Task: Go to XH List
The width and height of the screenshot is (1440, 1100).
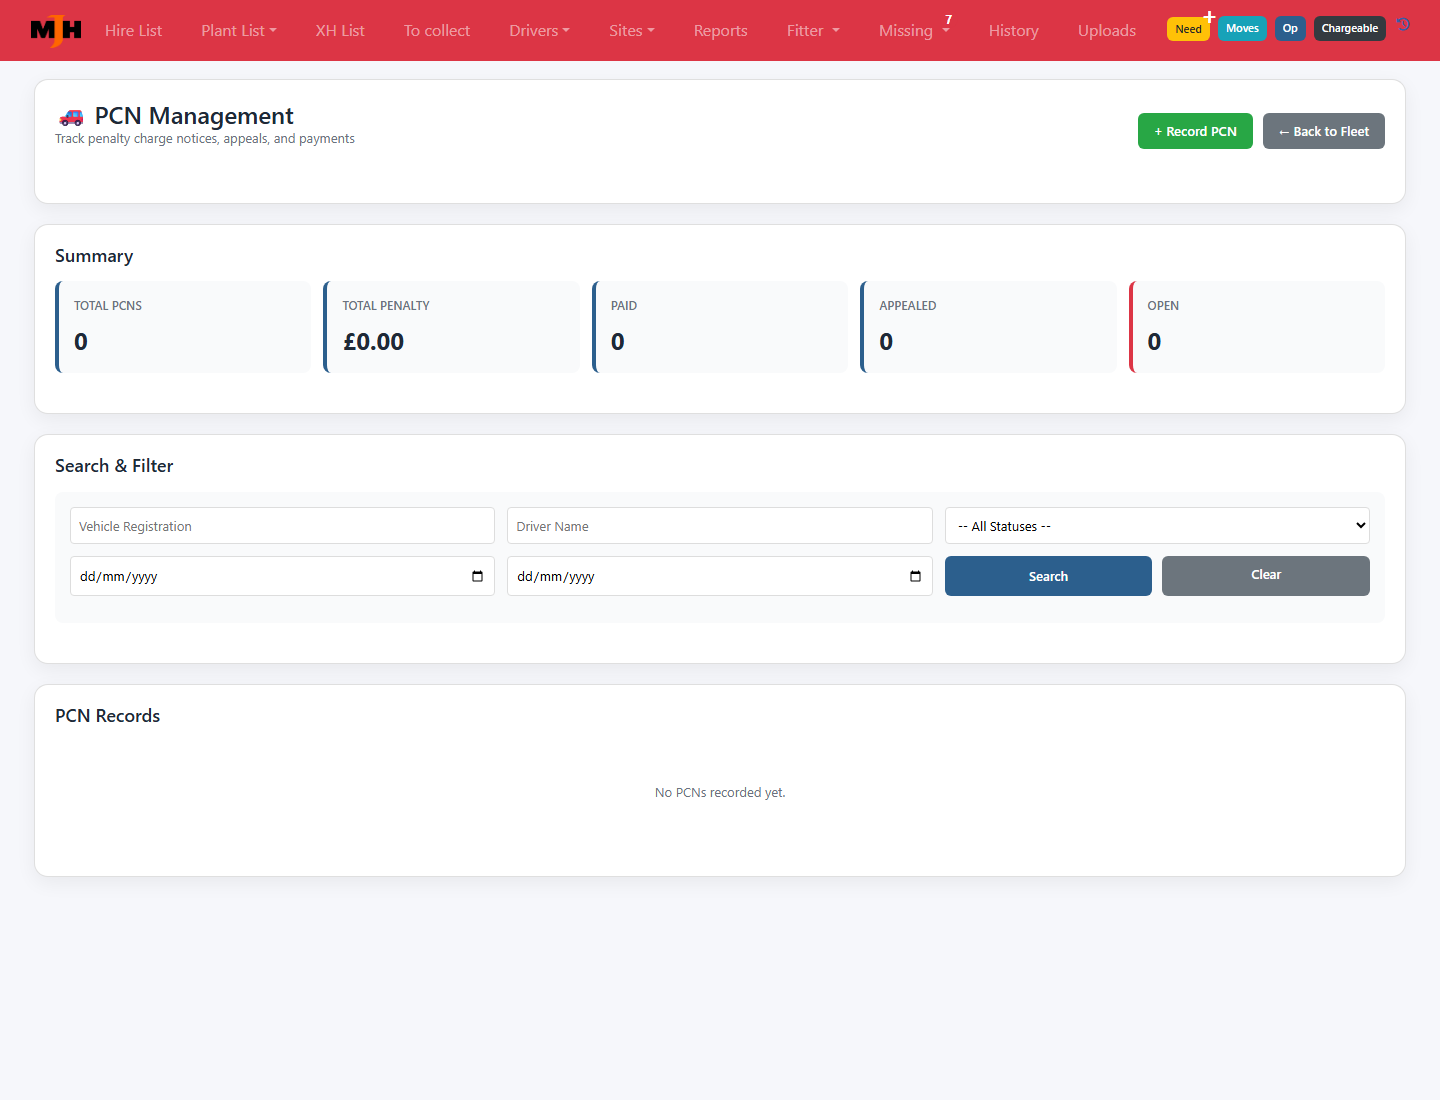Action: [340, 31]
